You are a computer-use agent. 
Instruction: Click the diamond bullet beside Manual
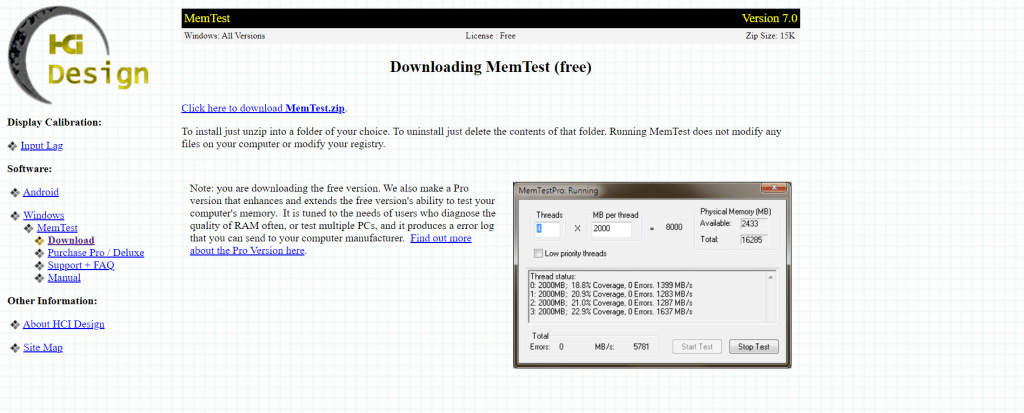click(x=40, y=278)
